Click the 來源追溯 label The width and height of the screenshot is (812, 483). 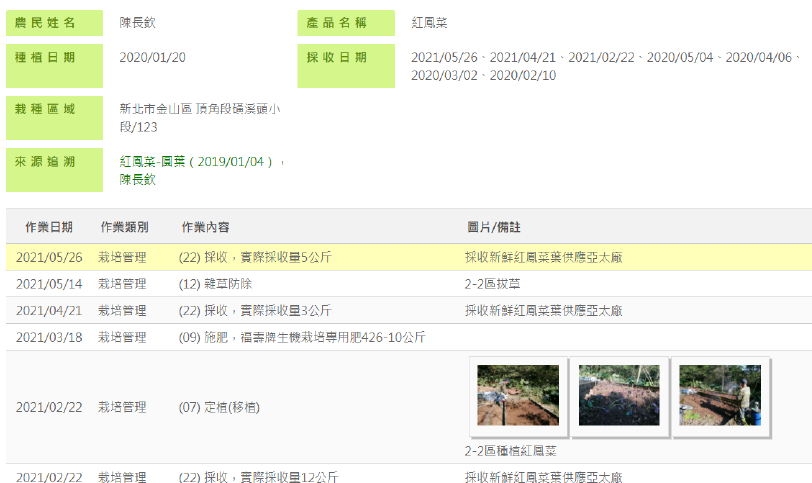tap(54, 170)
